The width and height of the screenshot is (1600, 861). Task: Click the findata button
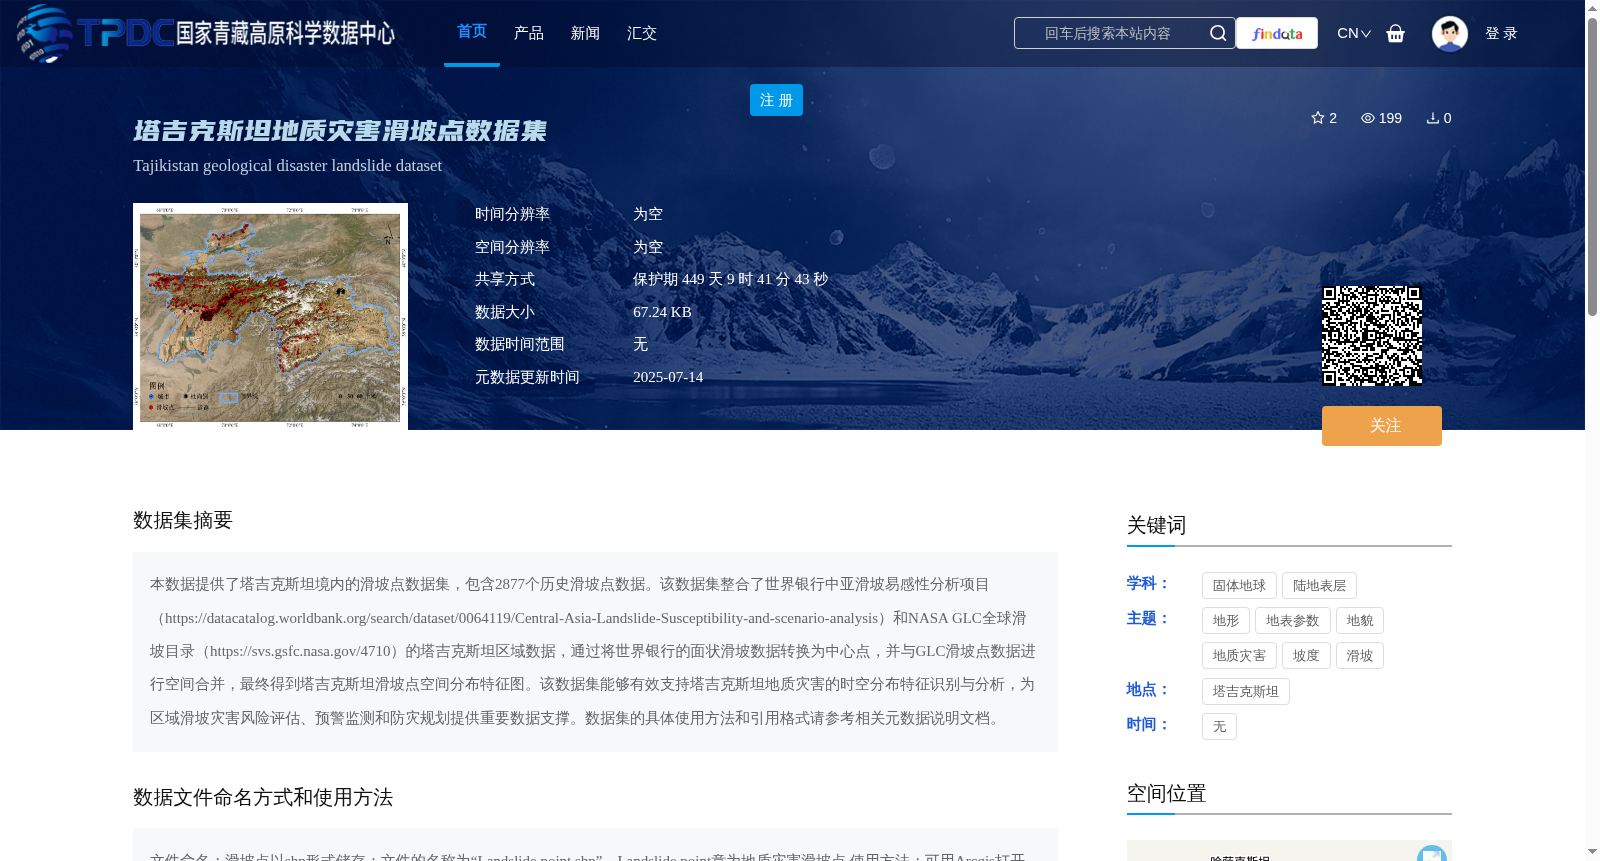point(1277,33)
